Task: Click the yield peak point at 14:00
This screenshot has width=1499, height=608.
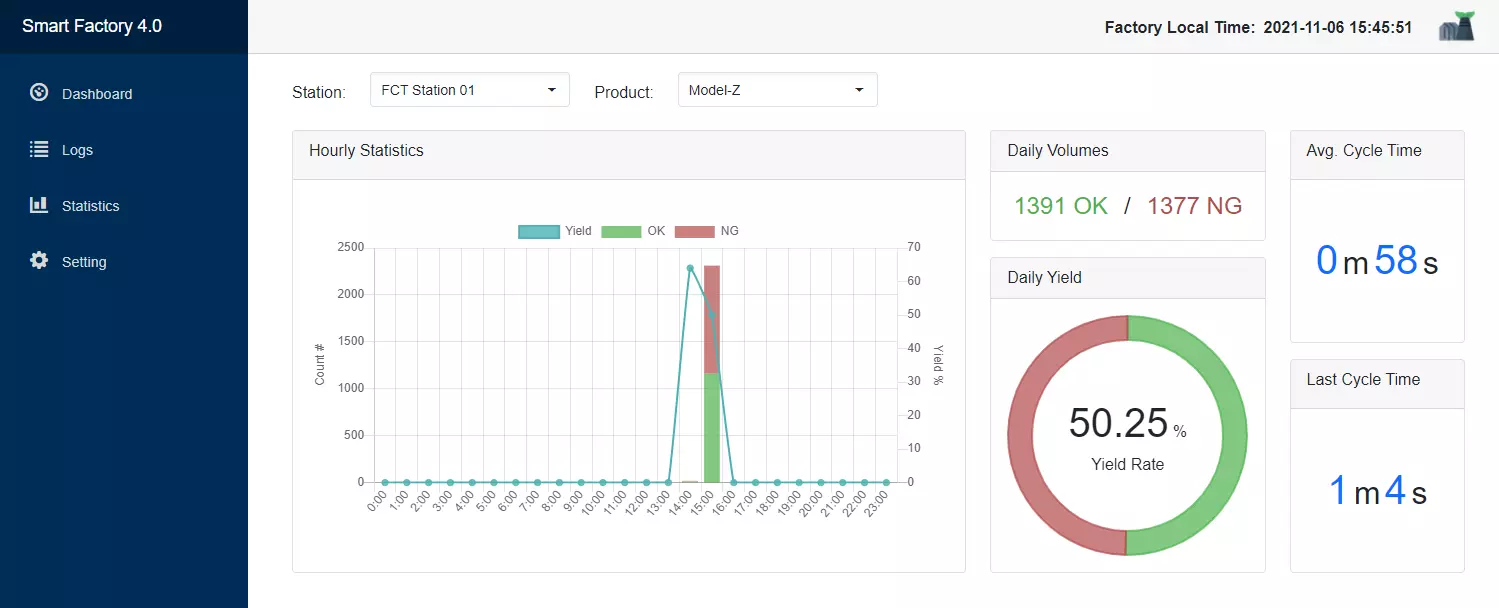Action: [690, 268]
